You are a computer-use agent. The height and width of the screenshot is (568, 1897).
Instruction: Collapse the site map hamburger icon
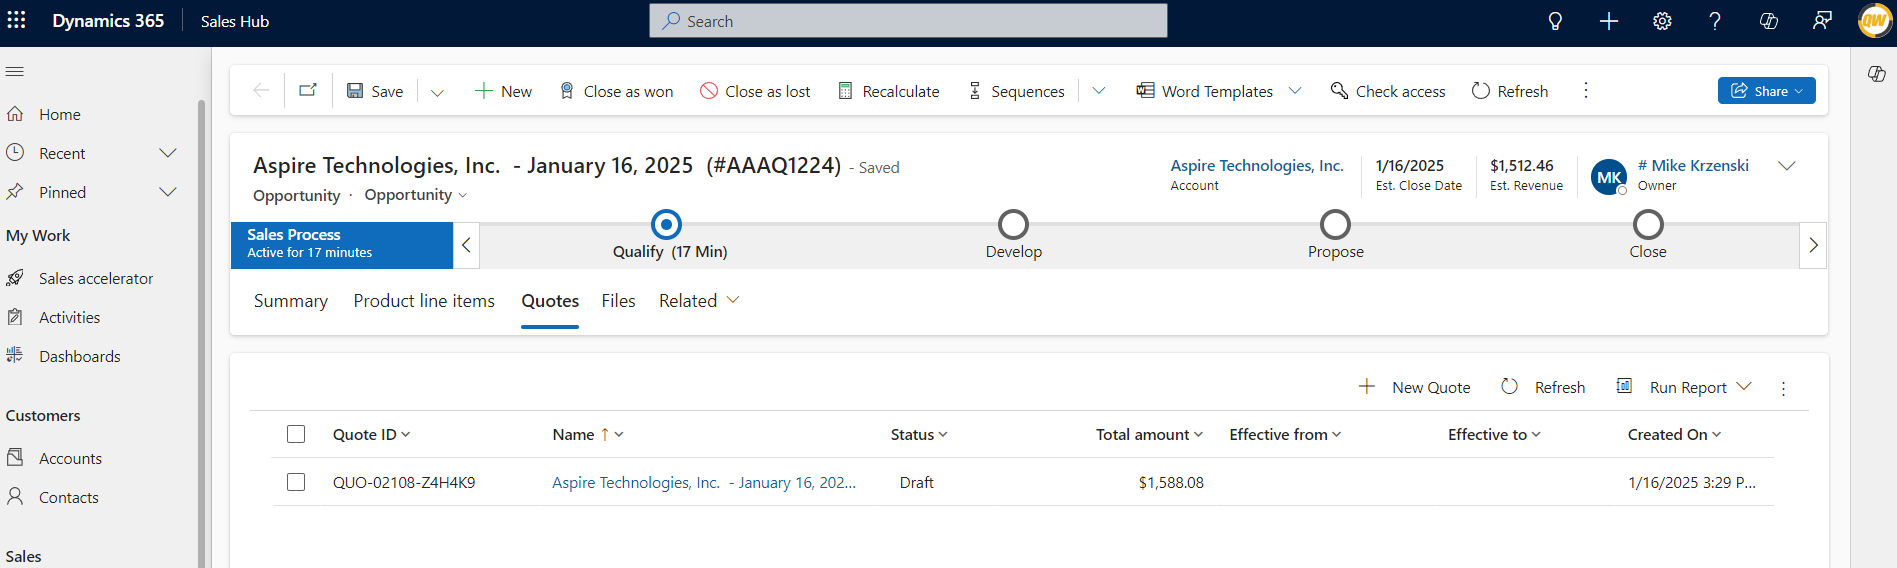tap(15, 72)
